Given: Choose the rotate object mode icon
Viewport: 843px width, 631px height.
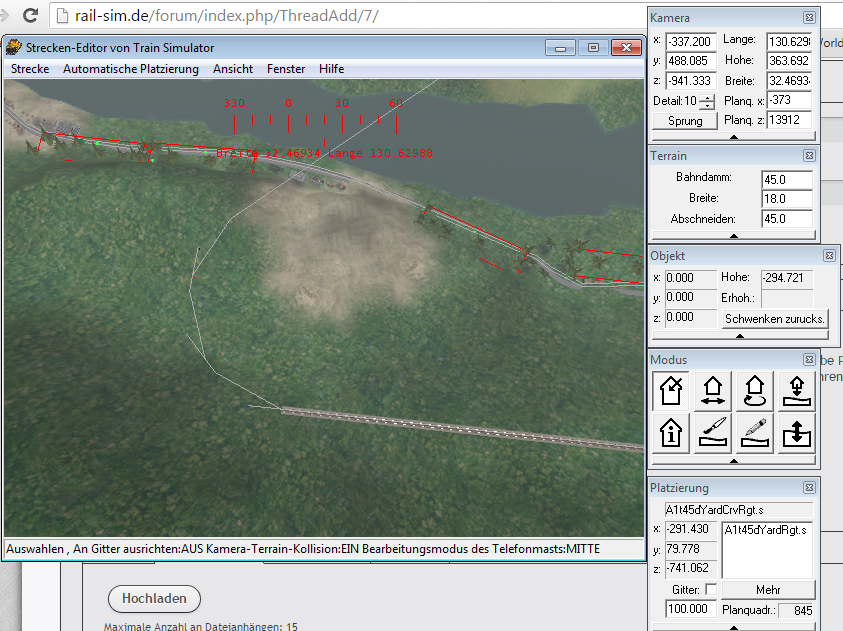Looking at the screenshot, I should tap(755, 390).
